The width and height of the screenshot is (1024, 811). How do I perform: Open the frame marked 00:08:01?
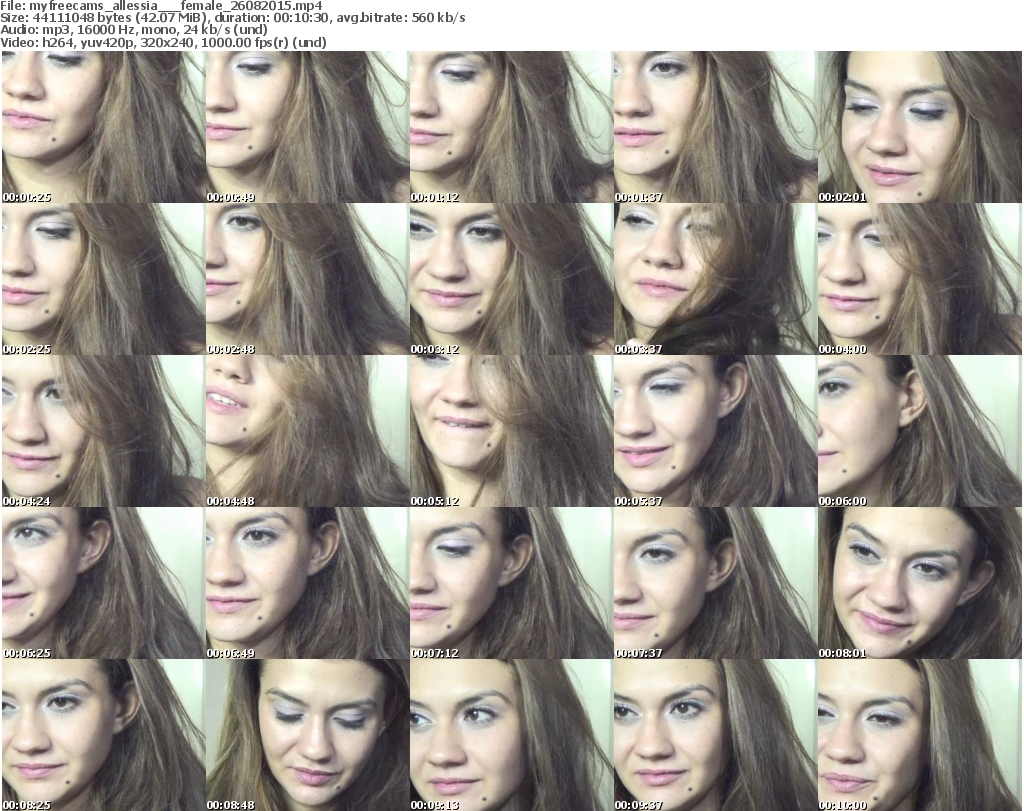coord(918,583)
